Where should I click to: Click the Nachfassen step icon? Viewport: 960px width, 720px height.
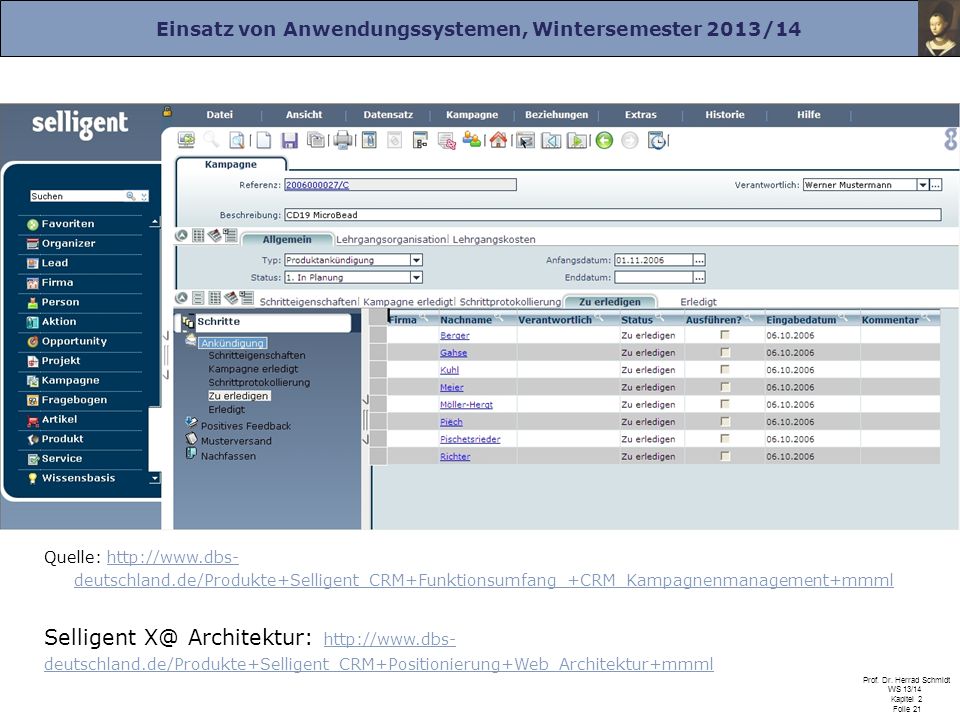click(191, 454)
